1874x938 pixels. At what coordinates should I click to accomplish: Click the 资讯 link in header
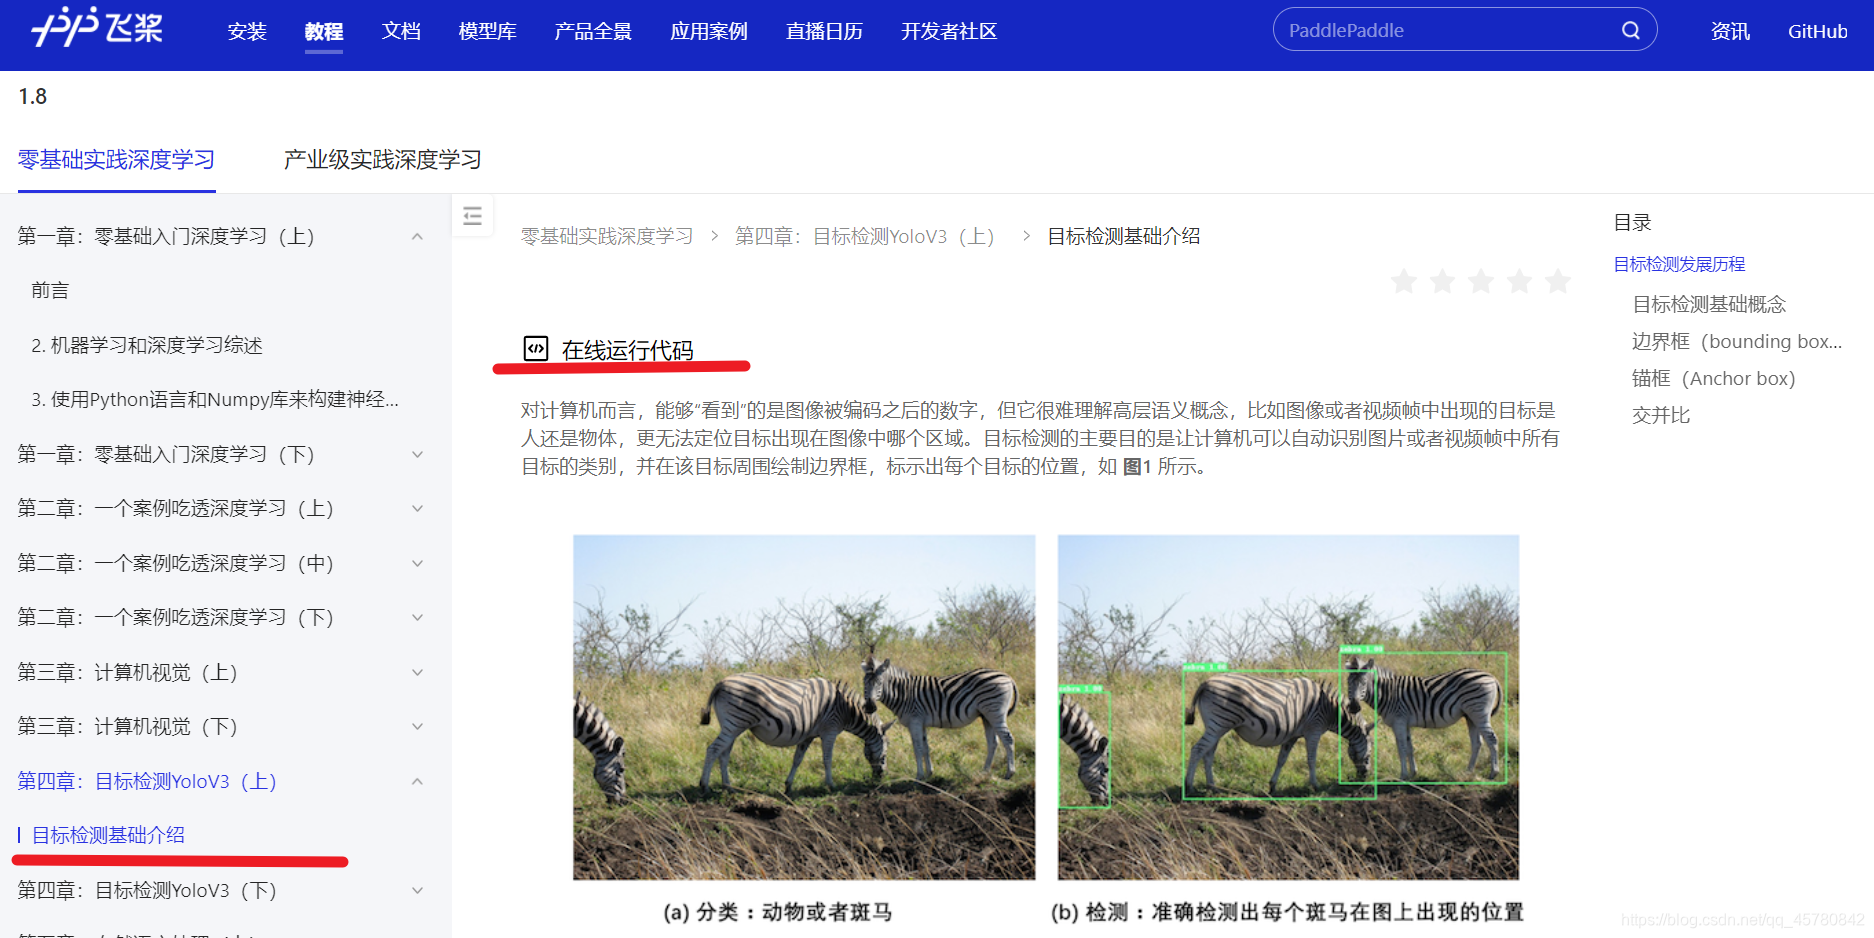(1730, 31)
